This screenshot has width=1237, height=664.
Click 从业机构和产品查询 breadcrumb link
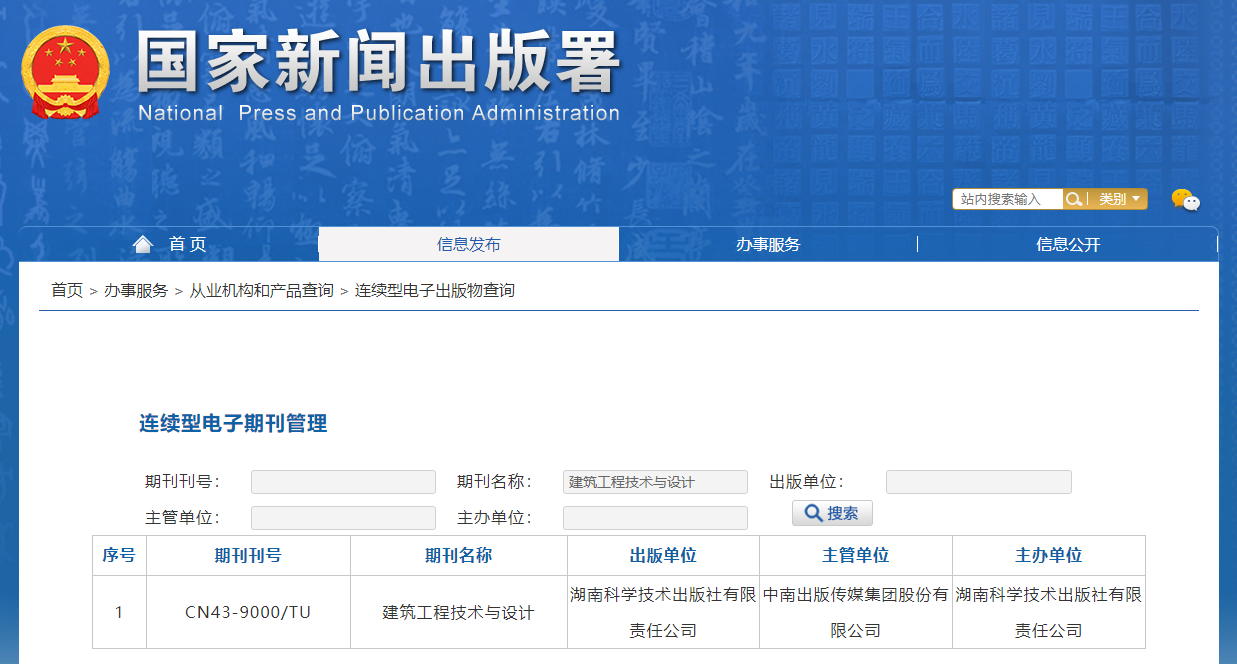[x=261, y=290]
